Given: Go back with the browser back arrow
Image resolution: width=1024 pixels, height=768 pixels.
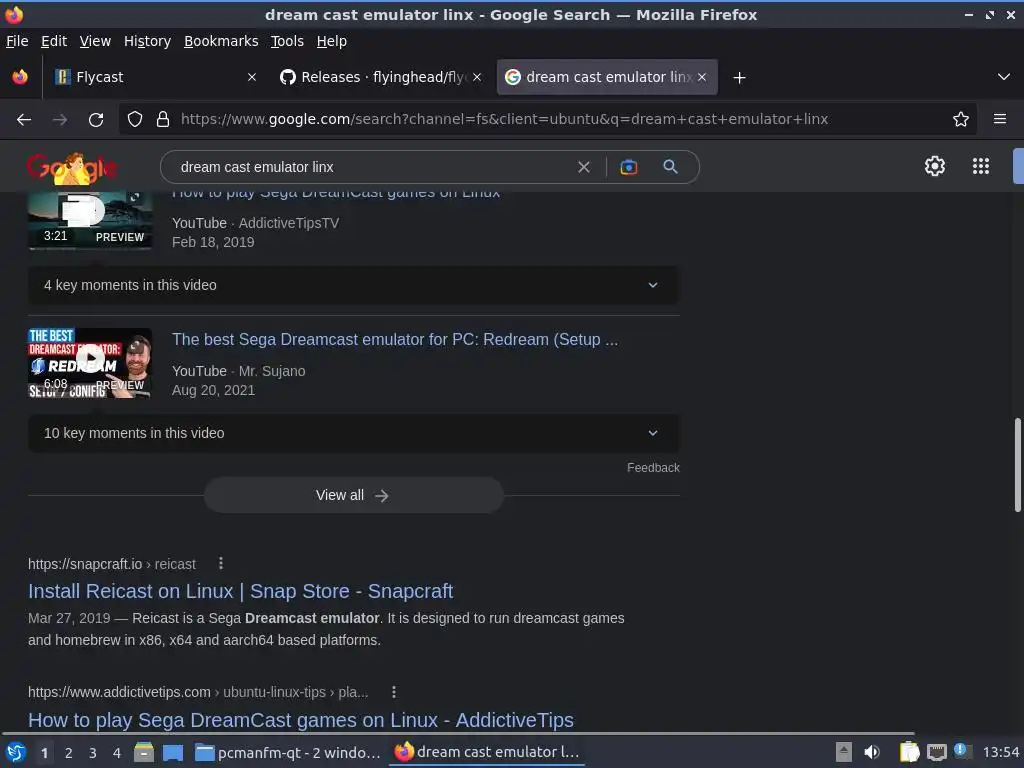Looking at the screenshot, I should click(24, 120).
